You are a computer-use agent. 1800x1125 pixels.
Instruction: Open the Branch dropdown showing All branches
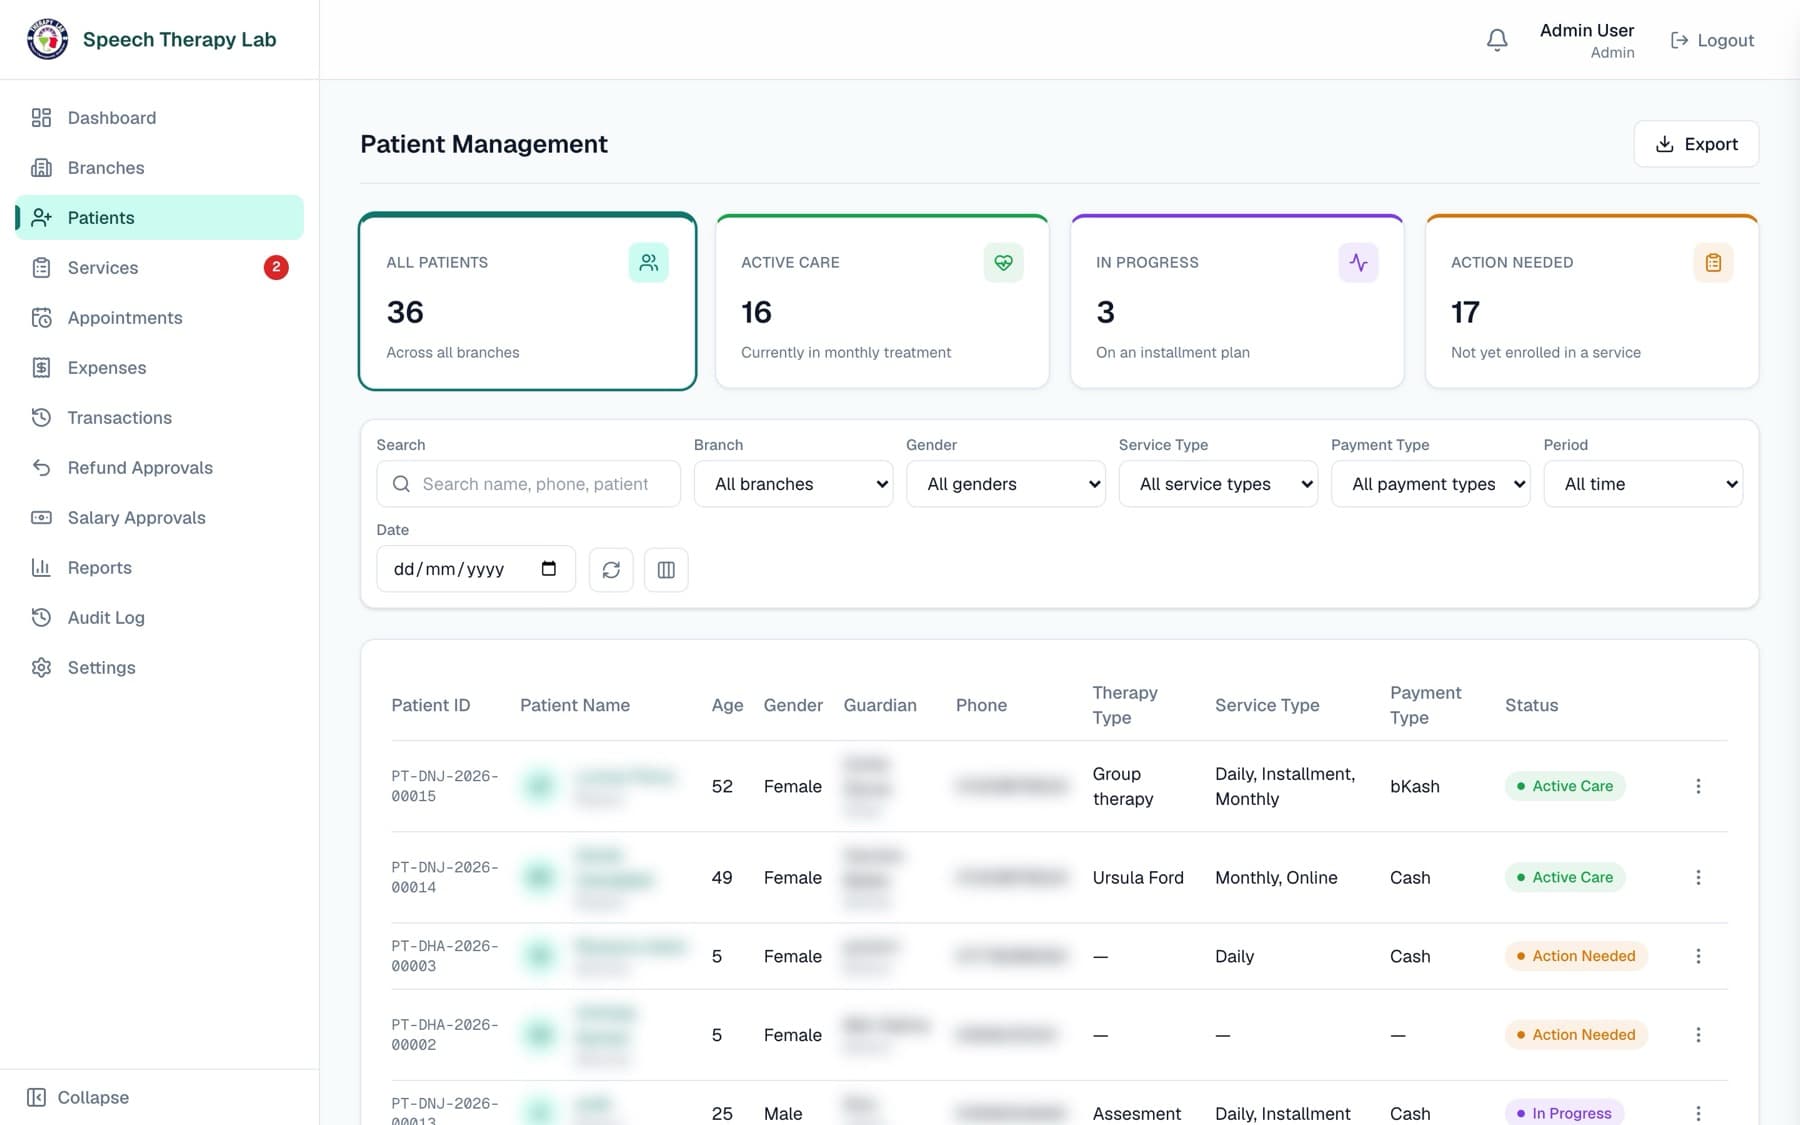(x=794, y=484)
